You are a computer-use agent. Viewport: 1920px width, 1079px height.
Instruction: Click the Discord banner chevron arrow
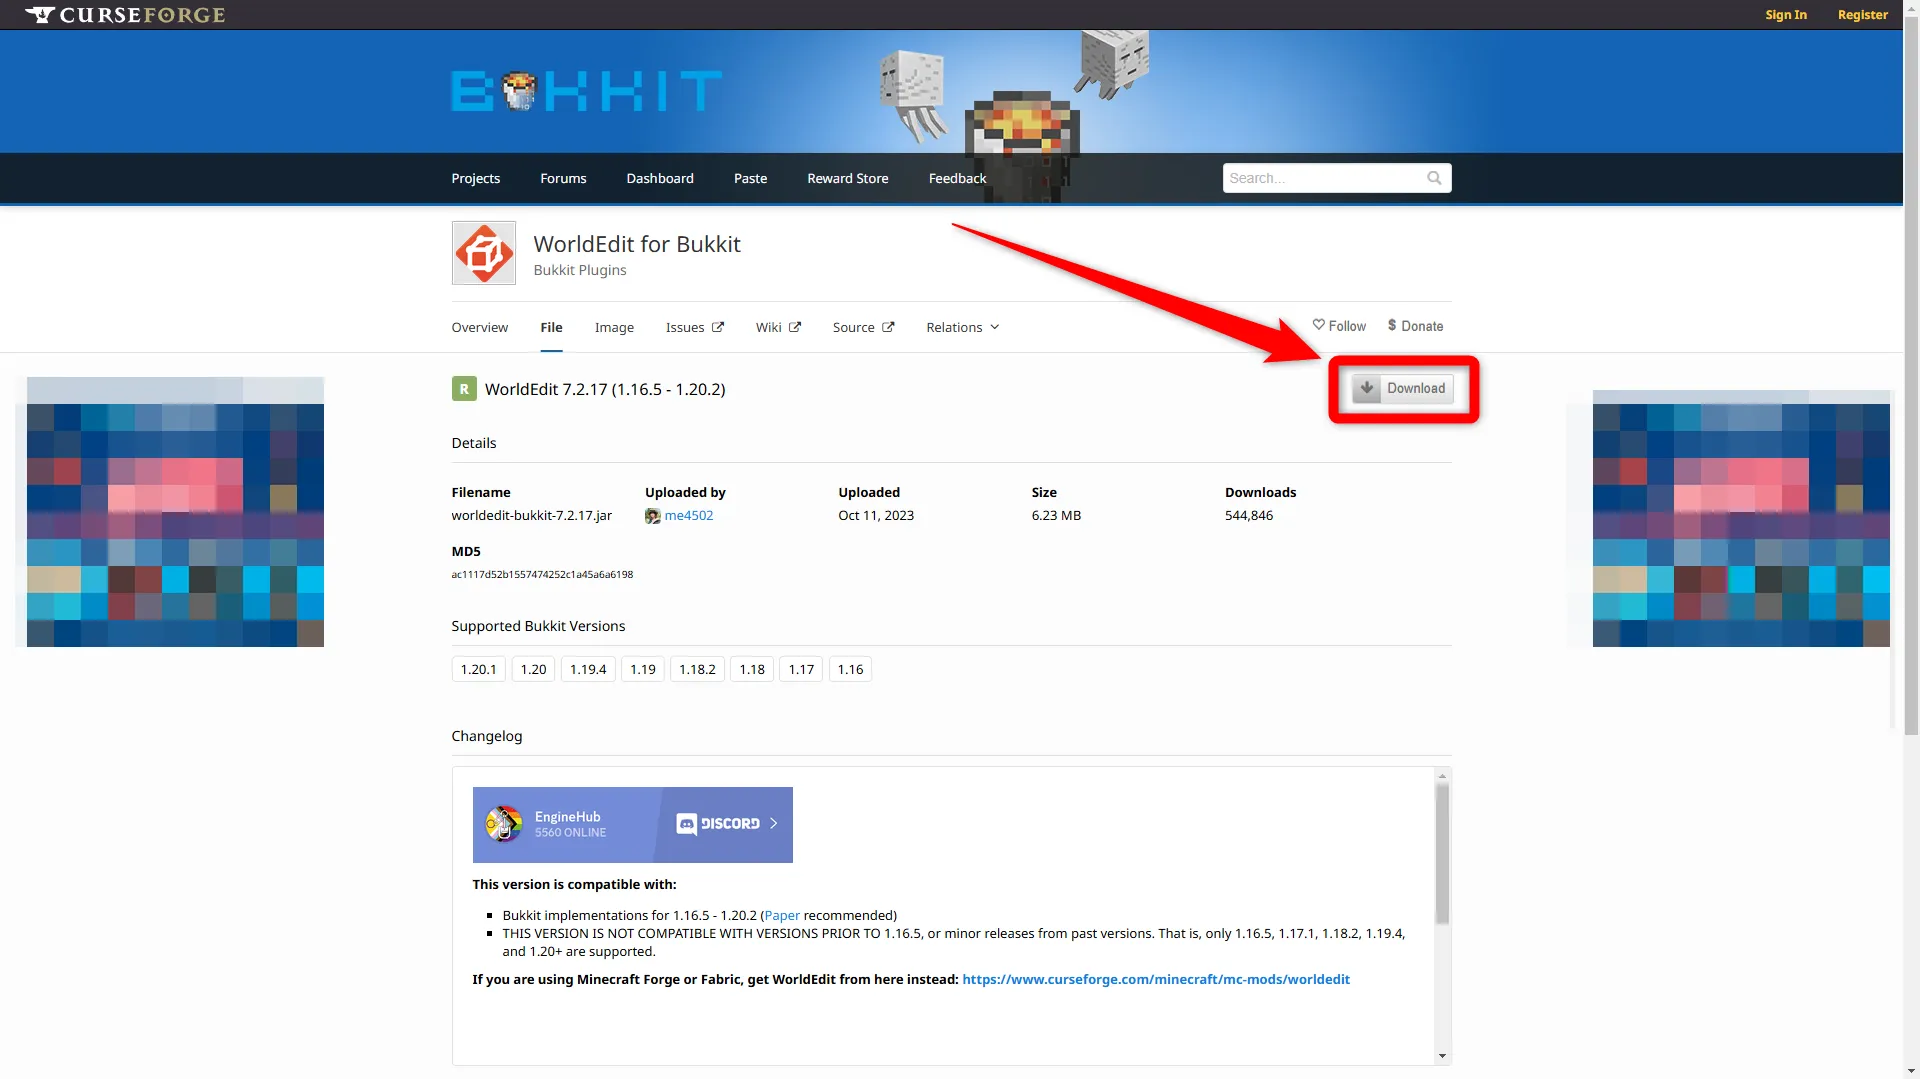773,824
